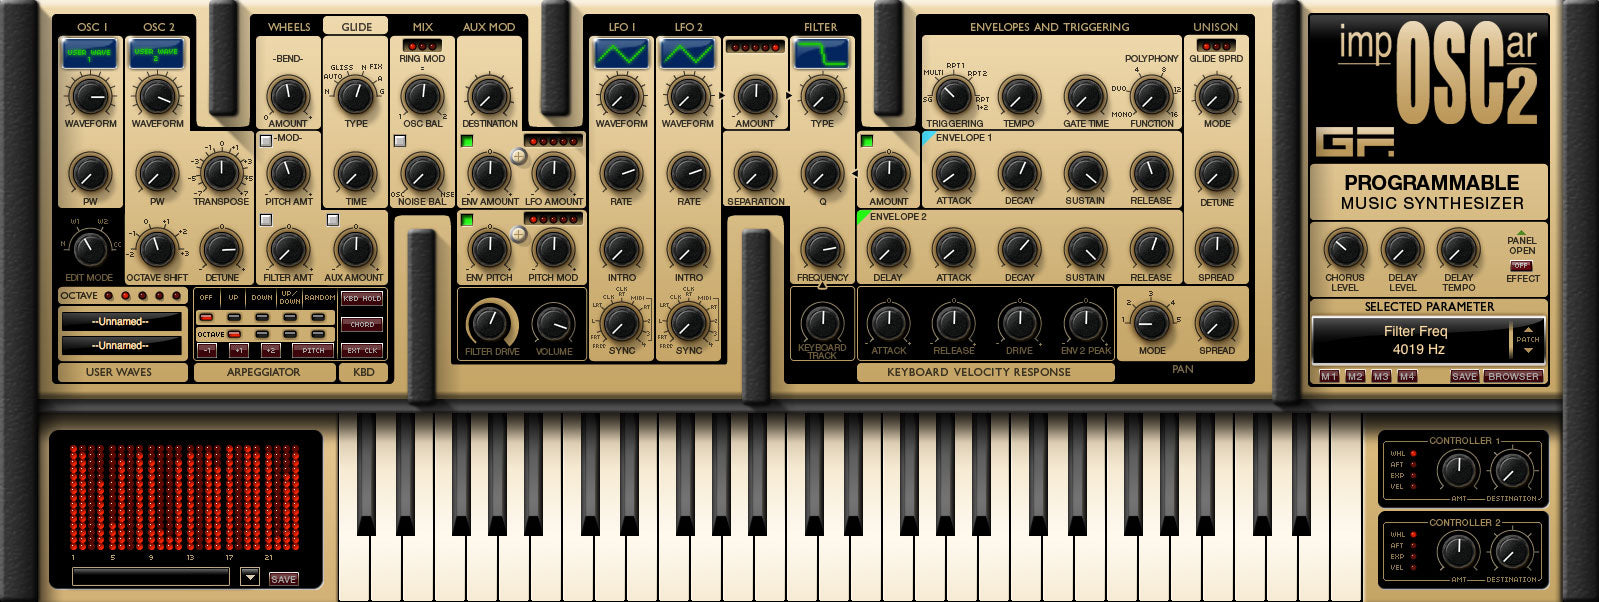Open the pattern dropdown arrow beside Save
The image size is (1599, 602).
click(x=250, y=577)
